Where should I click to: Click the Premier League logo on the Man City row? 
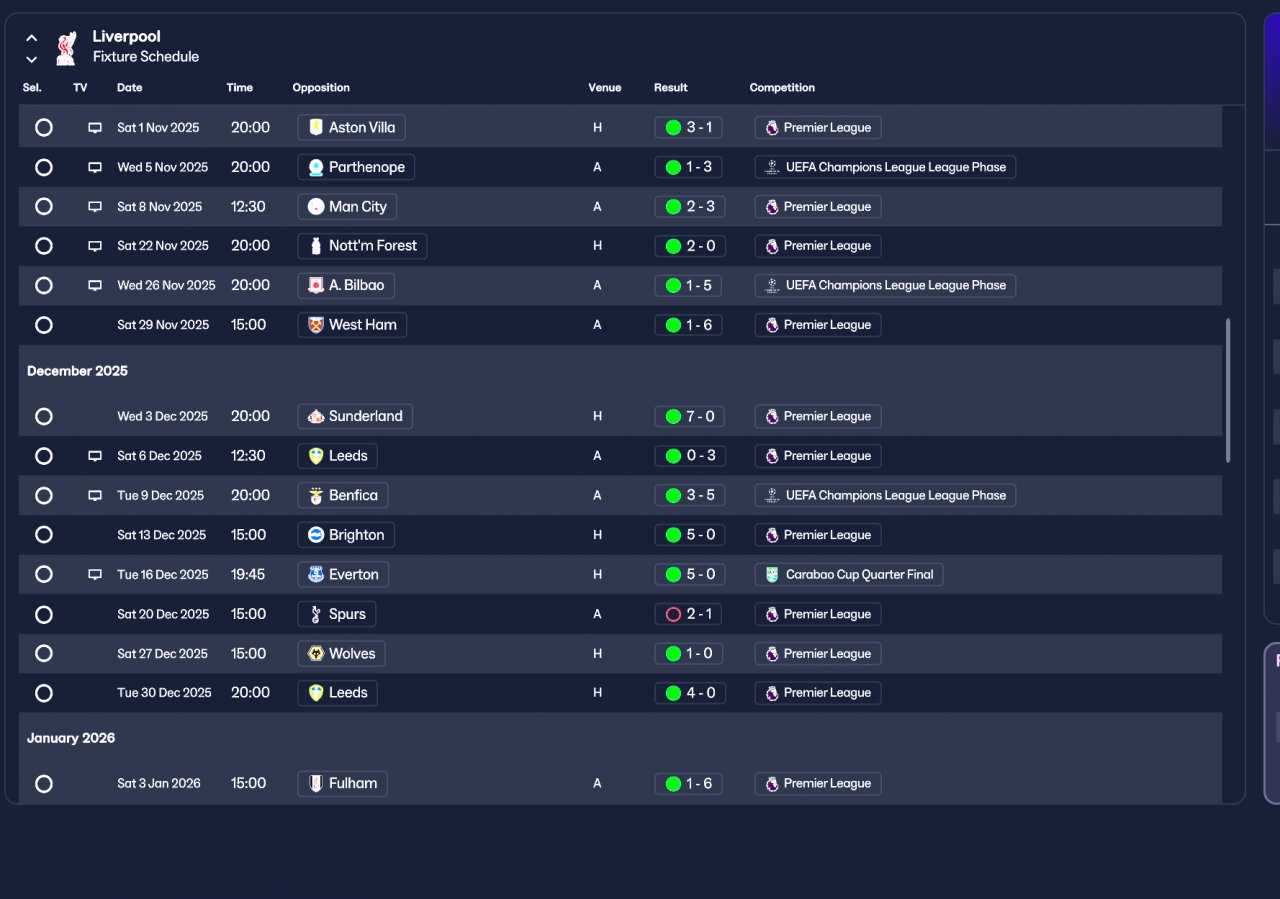click(x=772, y=207)
